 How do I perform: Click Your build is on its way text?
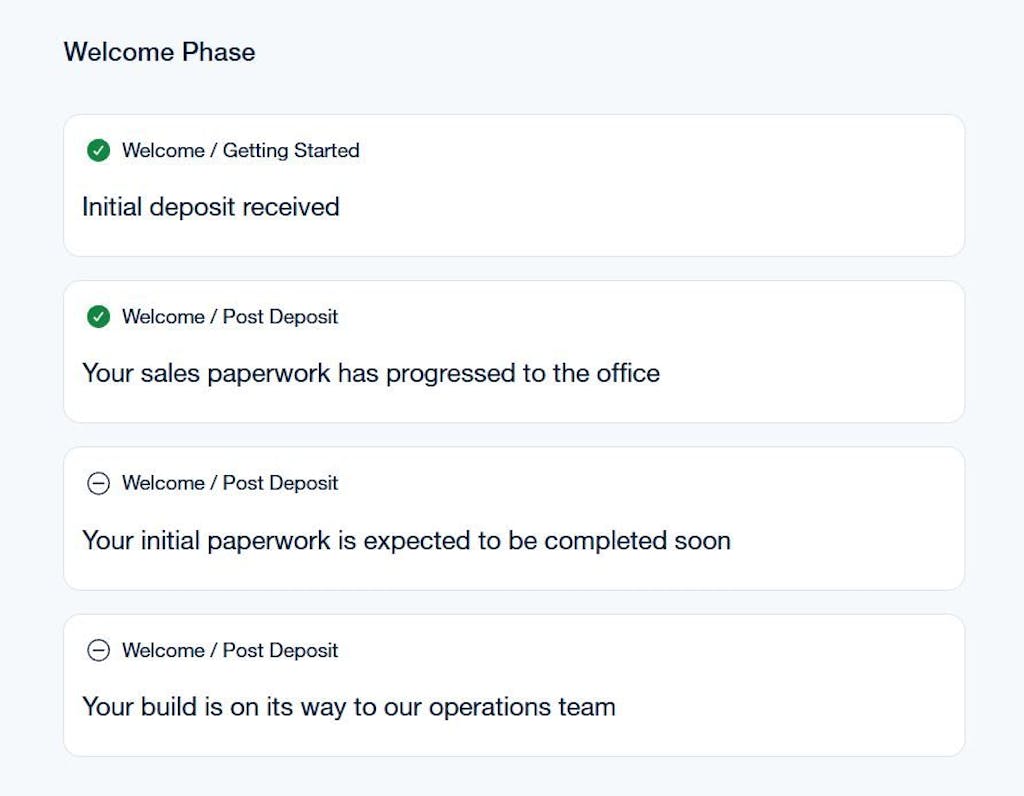coord(348,707)
